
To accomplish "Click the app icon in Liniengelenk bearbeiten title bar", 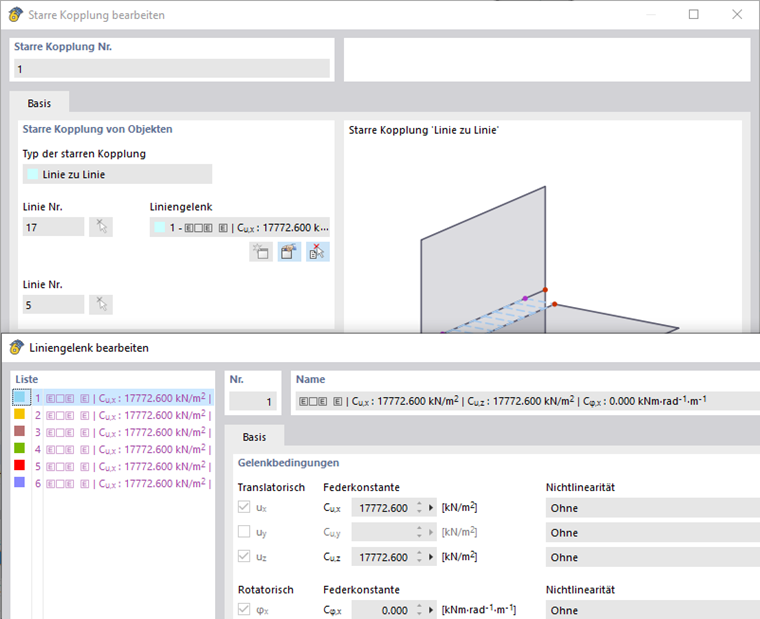I will coord(16,348).
